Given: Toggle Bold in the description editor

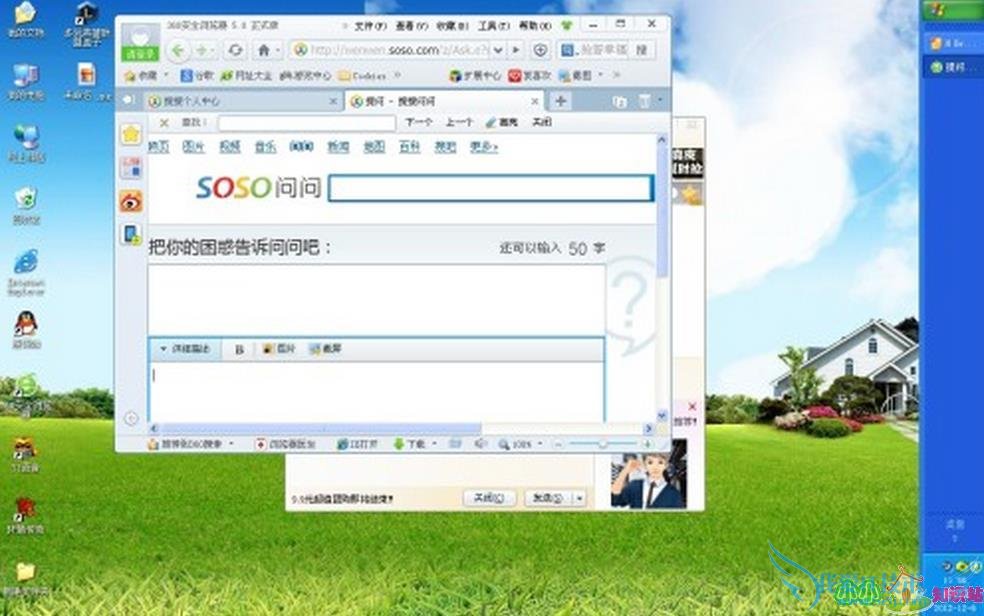Looking at the screenshot, I should point(239,349).
